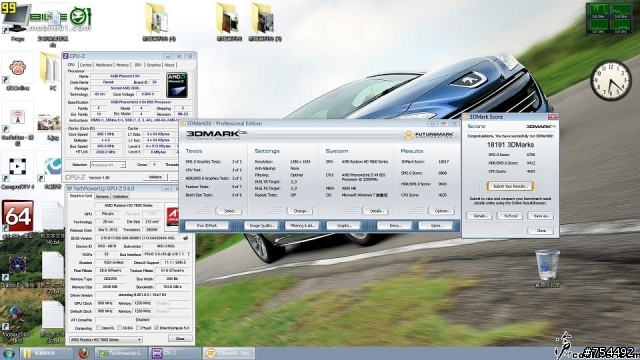Open Filtering & AA... in 3DMark06
640x360 pixels.
(x=302, y=225)
